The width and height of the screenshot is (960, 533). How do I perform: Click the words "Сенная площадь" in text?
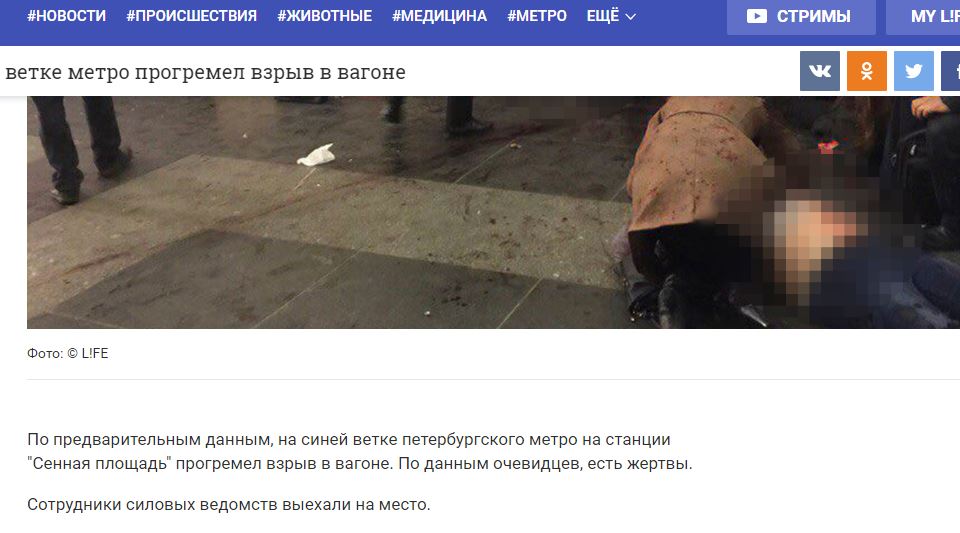(99, 464)
